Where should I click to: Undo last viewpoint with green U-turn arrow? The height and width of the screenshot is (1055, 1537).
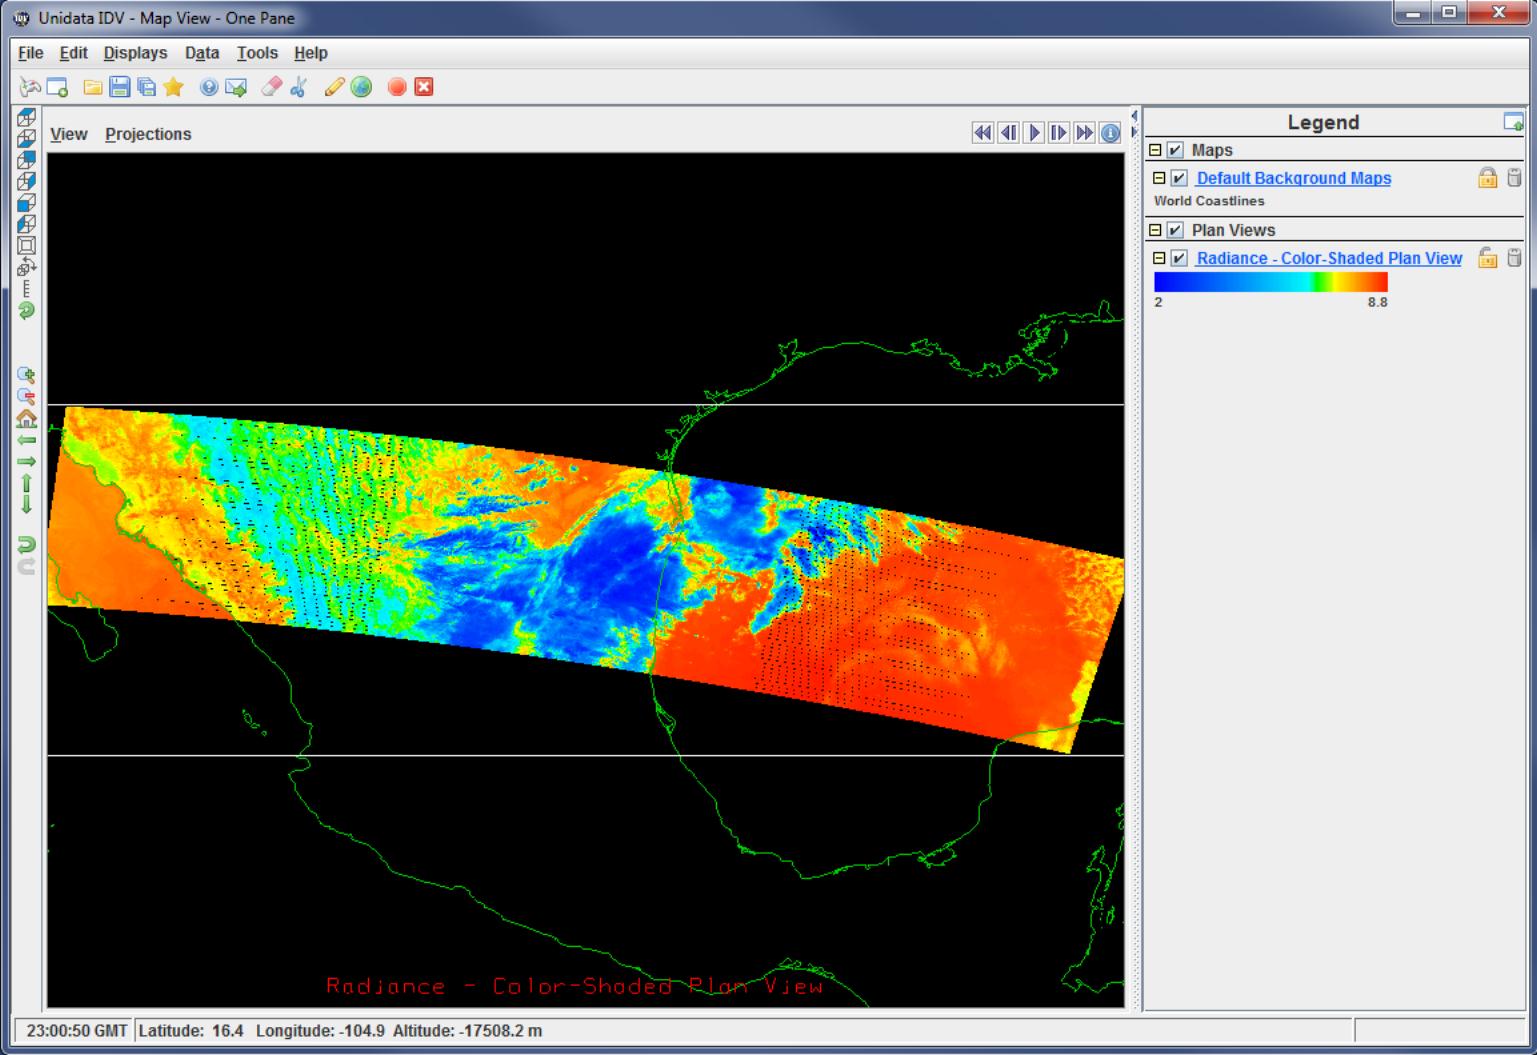click(27, 544)
